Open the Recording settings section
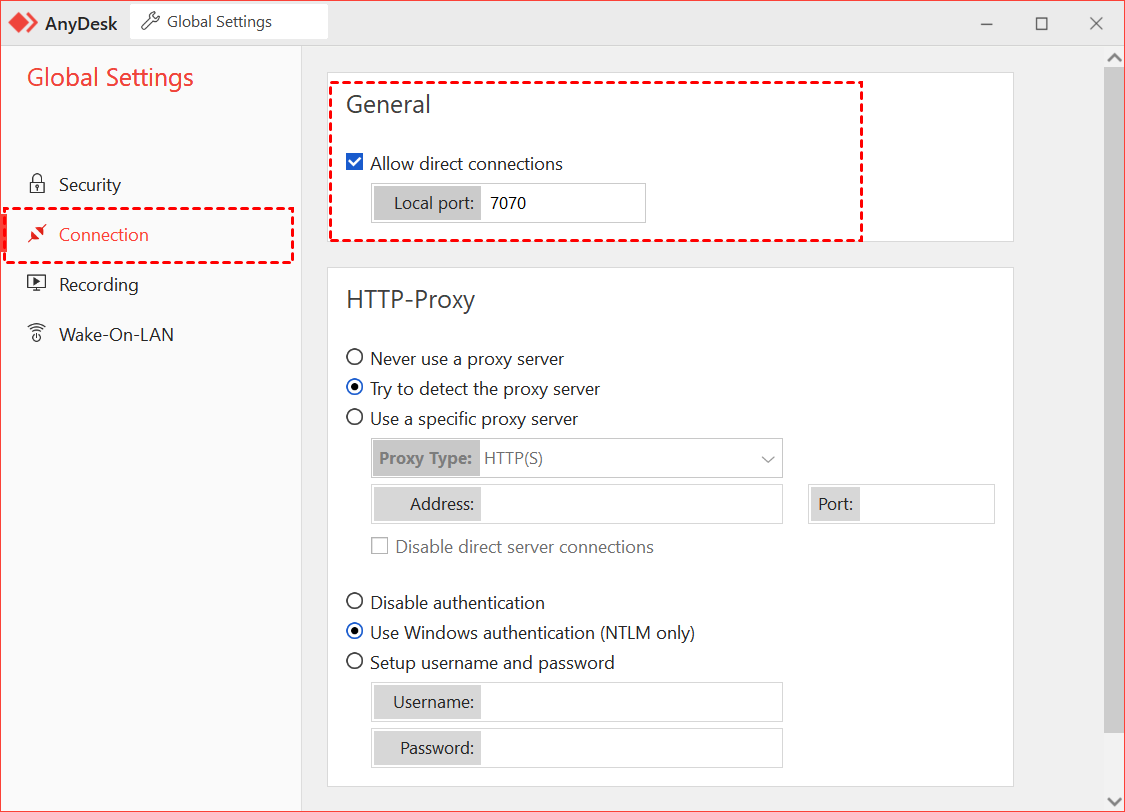This screenshot has width=1125, height=812. click(x=98, y=285)
